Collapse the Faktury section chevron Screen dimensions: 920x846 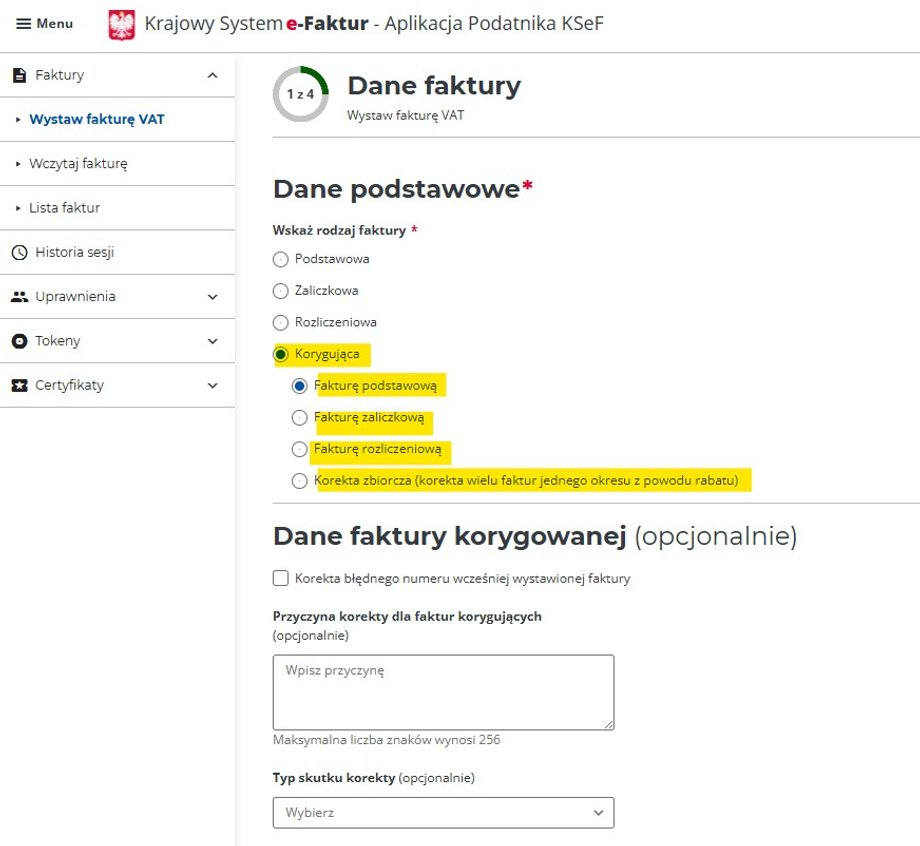[x=211, y=74]
